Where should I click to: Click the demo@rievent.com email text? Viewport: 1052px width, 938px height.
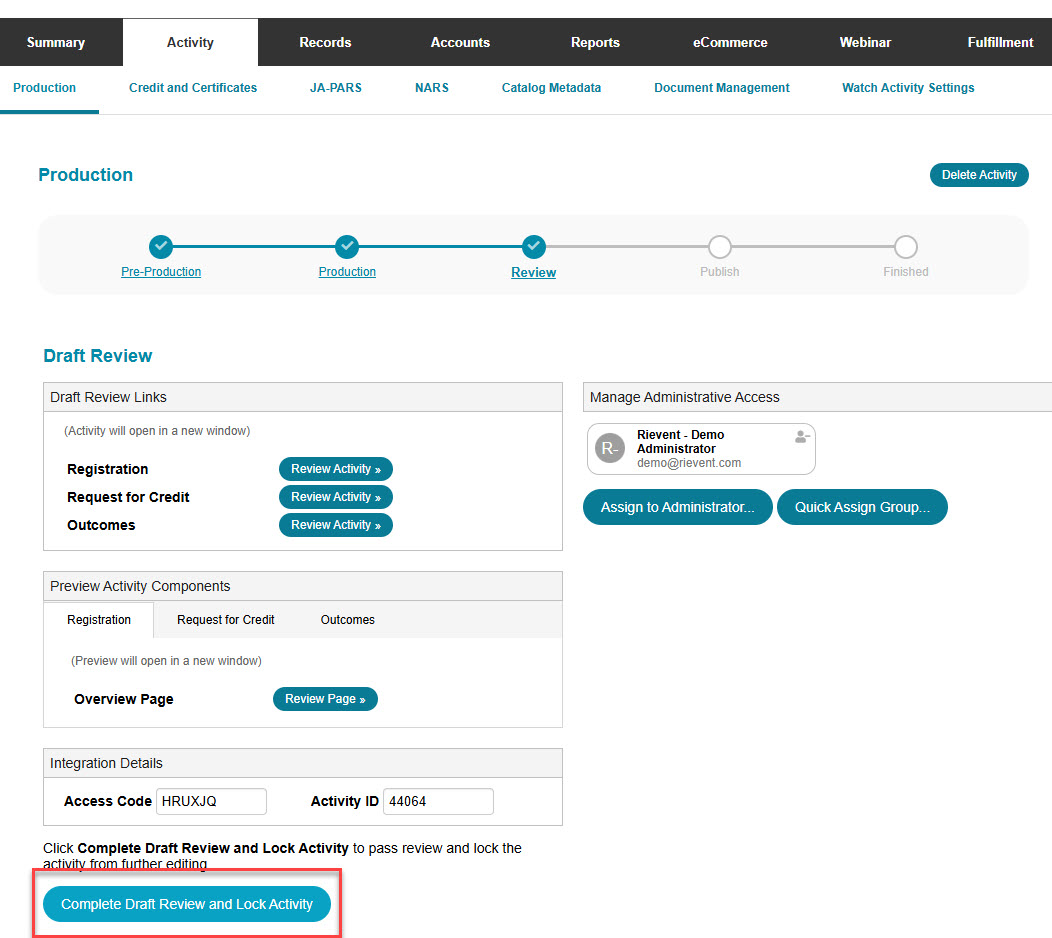(689, 463)
